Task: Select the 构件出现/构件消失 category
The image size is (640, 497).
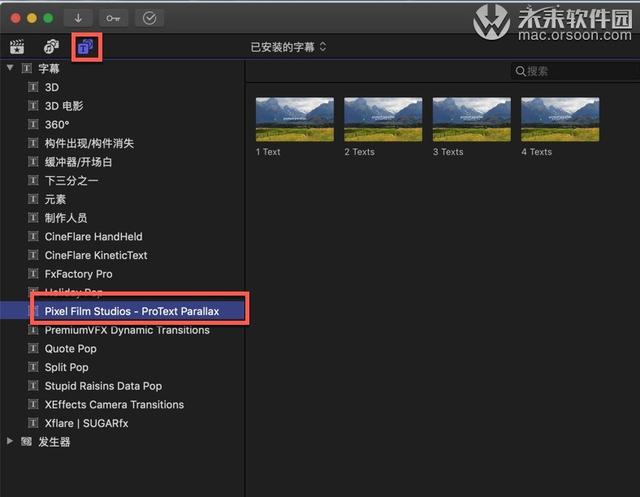Action: (89, 143)
